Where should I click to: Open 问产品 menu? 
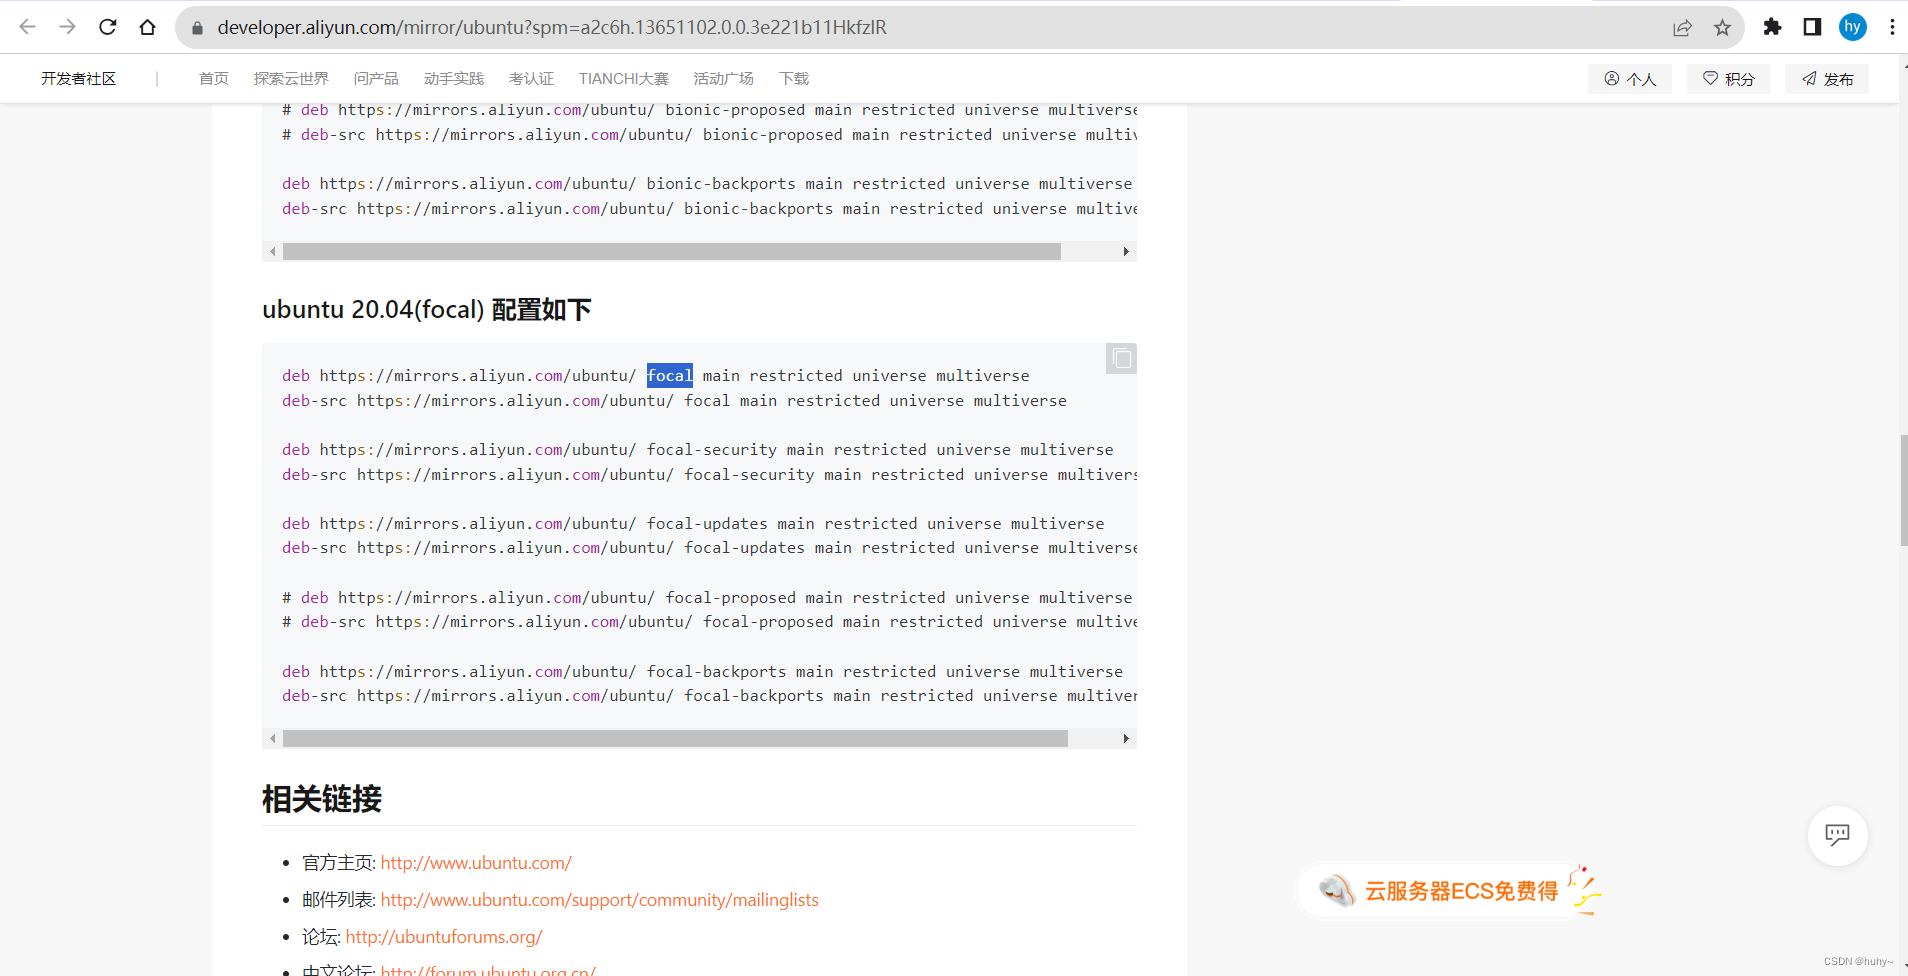pos(376,79)
